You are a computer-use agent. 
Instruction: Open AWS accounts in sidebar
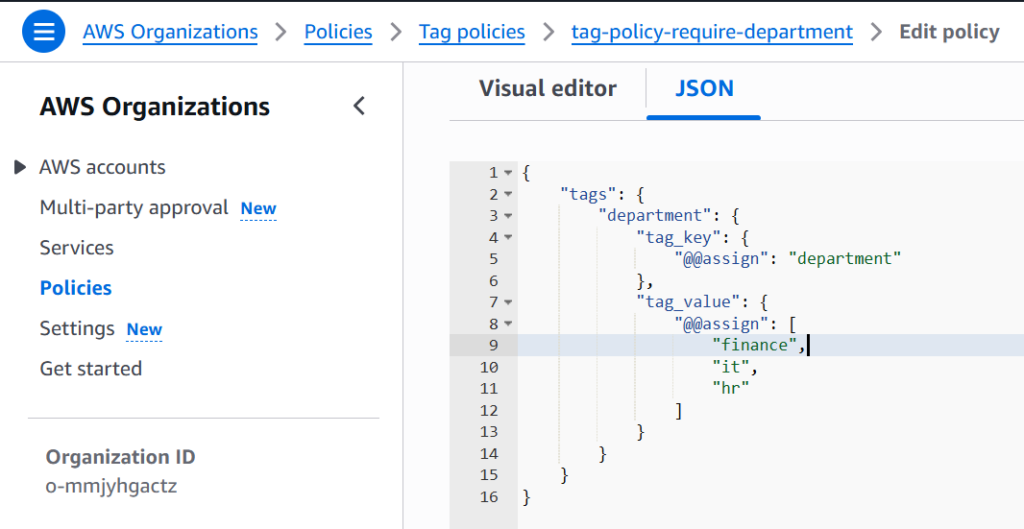point(103,167)
